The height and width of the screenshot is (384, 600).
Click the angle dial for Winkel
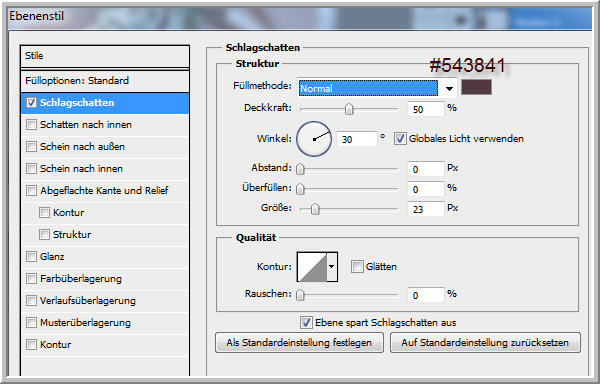tap(314, 139)
